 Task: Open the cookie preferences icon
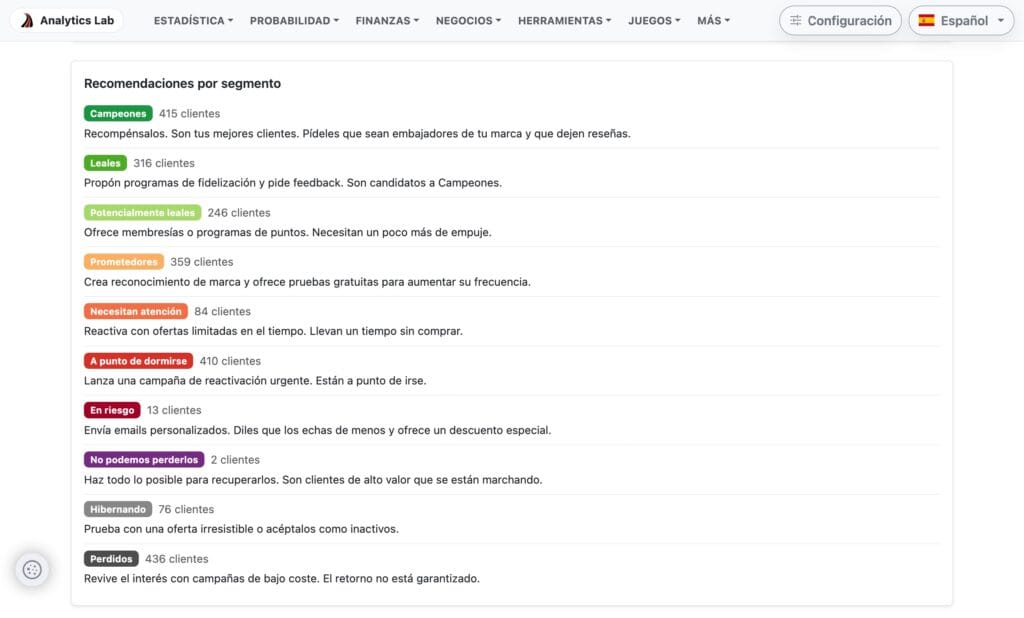pos(32,570)
